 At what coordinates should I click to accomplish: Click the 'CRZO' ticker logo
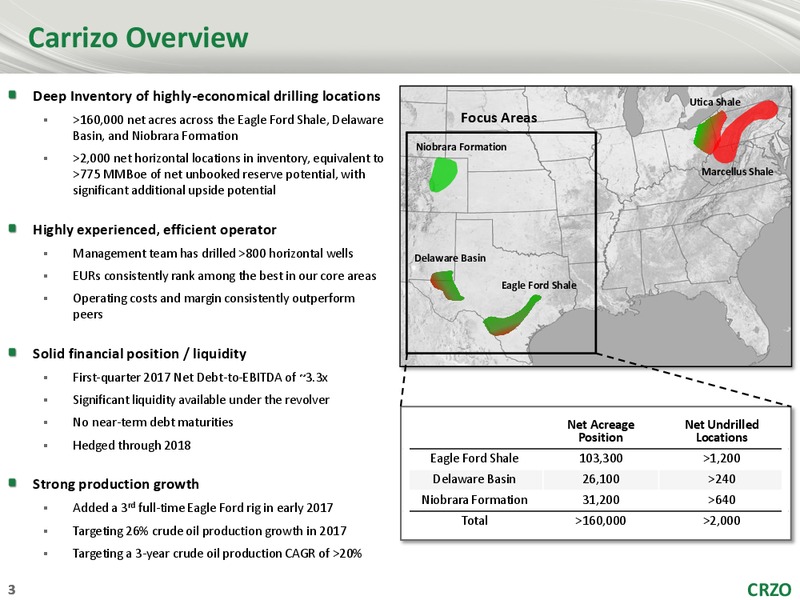(x=769, y=590)
